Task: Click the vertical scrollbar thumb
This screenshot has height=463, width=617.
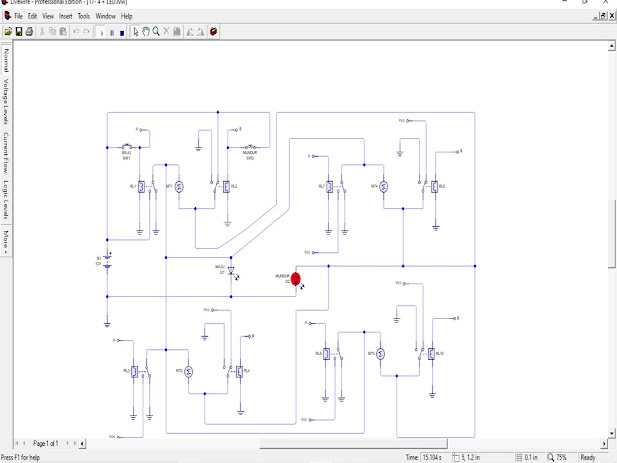Action: coord(611,234)
